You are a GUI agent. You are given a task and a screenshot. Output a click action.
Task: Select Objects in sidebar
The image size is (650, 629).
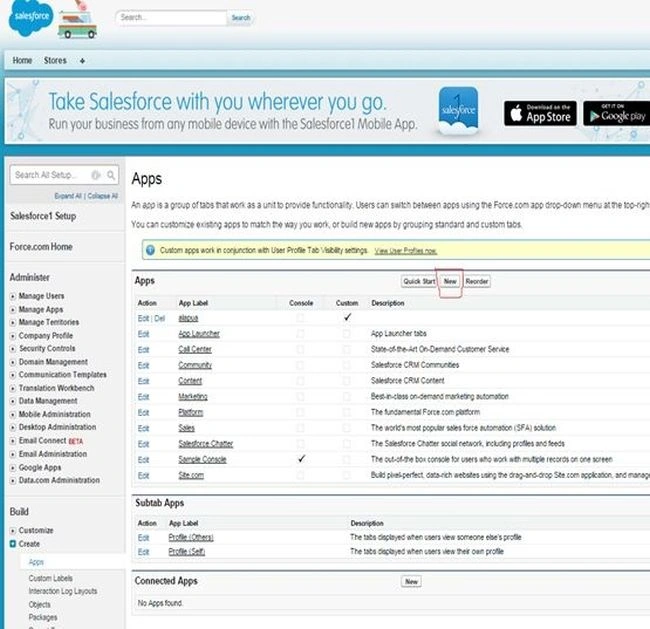[x=39, y=605]
